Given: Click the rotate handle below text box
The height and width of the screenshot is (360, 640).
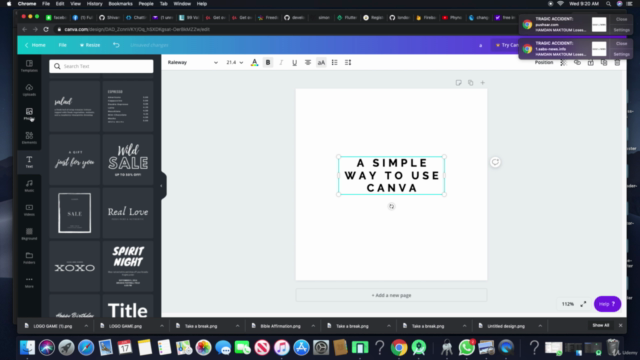Looking at the screenshot, I should tap(391, 207).
